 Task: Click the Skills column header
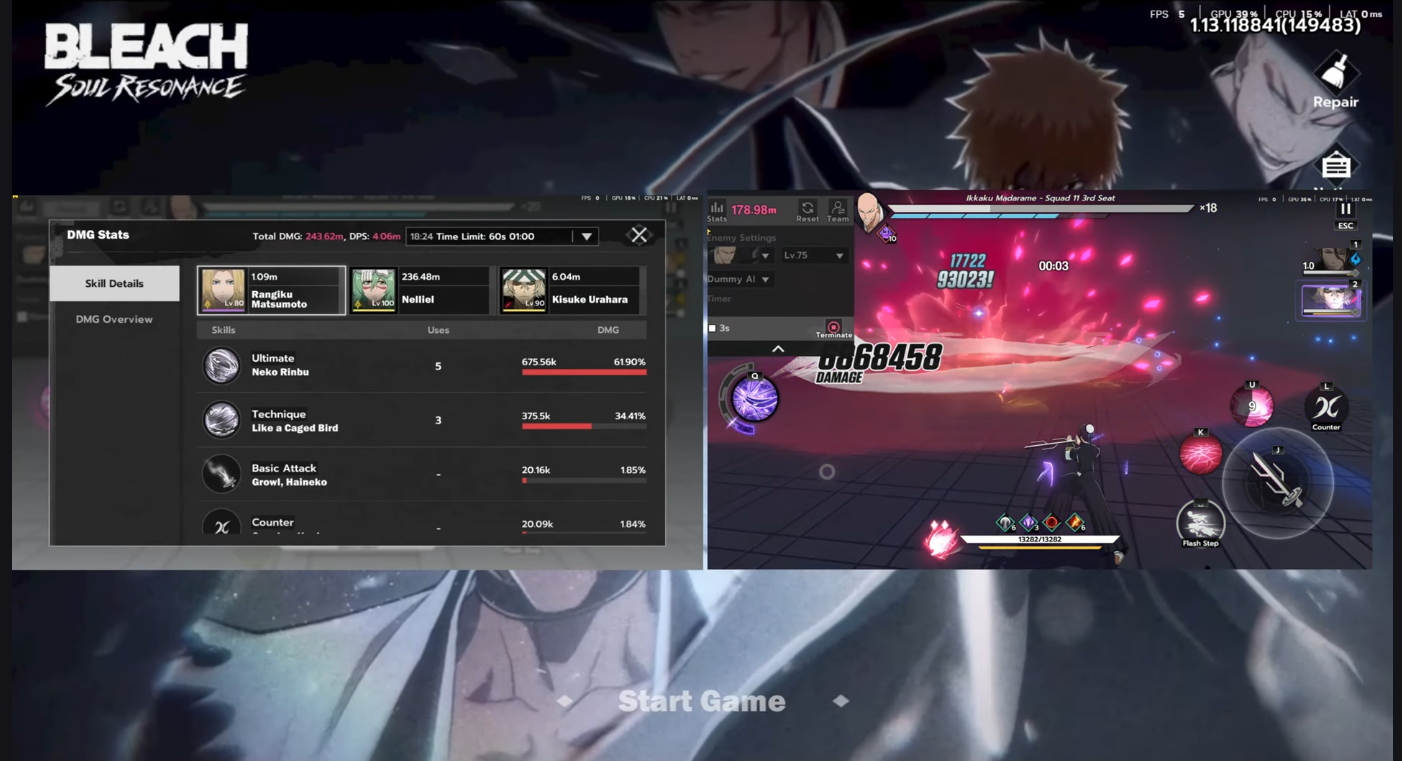click(224, 330)
